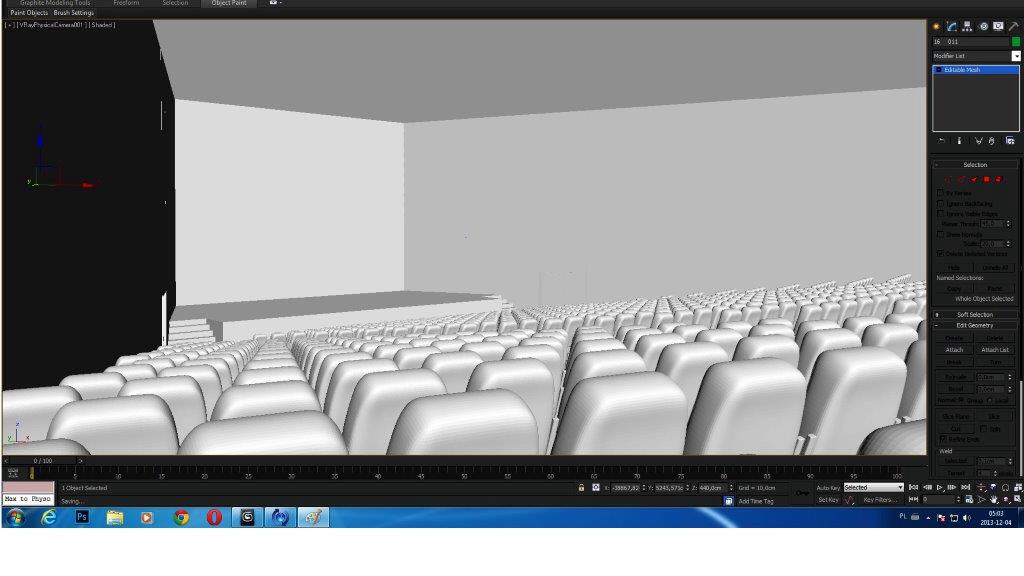
Task: Toggle Ignore Backfacing checkbox
Action: [x=940, y=203]
